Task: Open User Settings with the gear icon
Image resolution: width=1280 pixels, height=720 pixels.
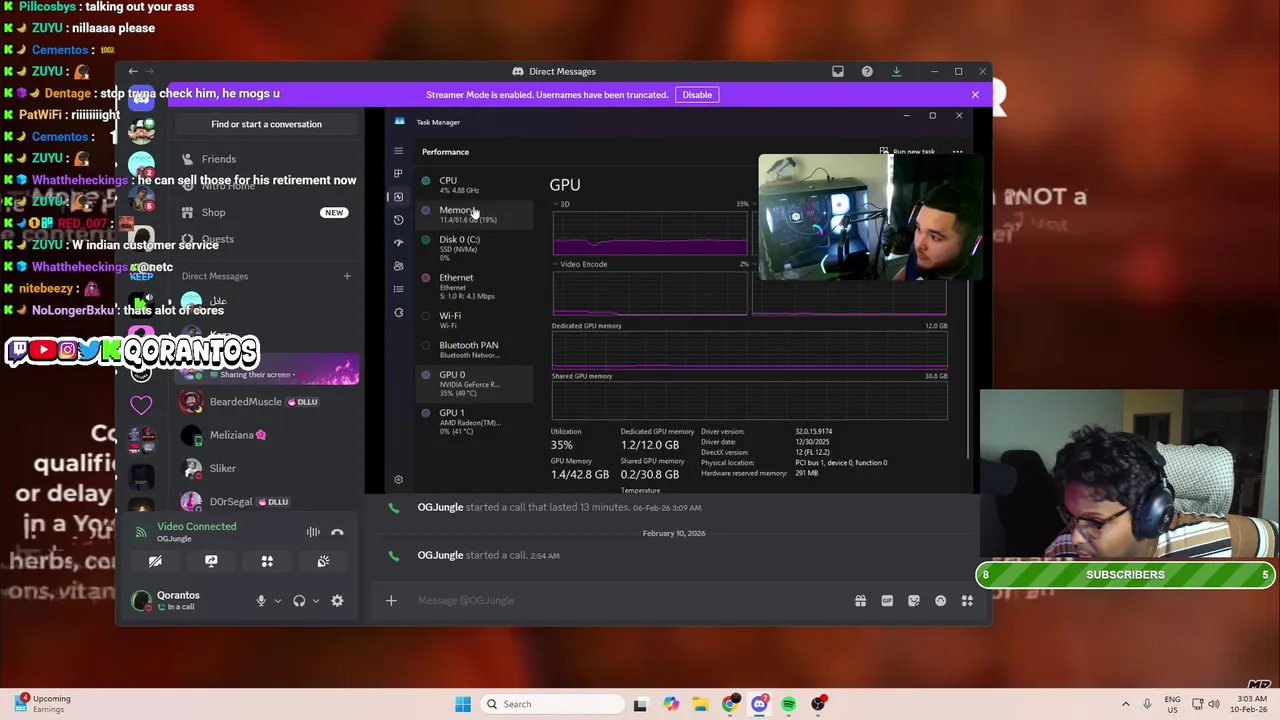Action: (x=337, y=601)
